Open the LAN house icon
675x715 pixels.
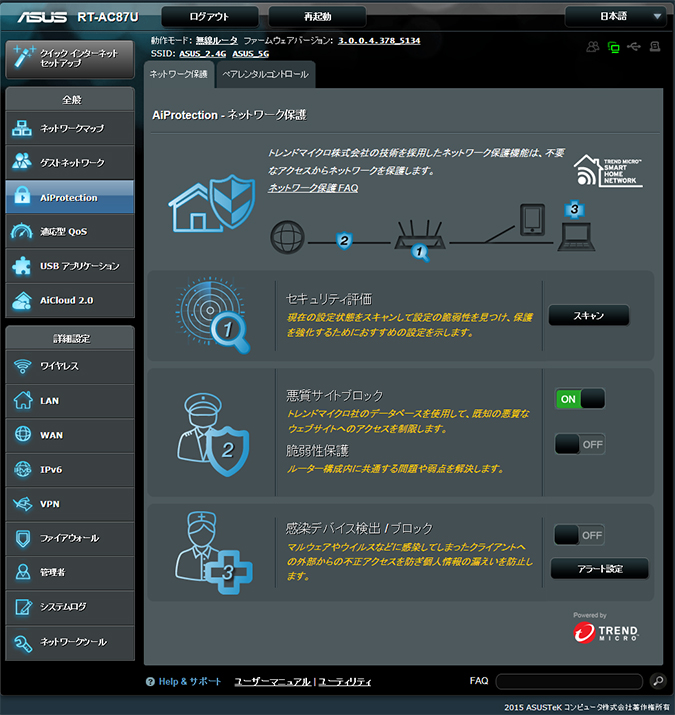(x=23, y=400)
